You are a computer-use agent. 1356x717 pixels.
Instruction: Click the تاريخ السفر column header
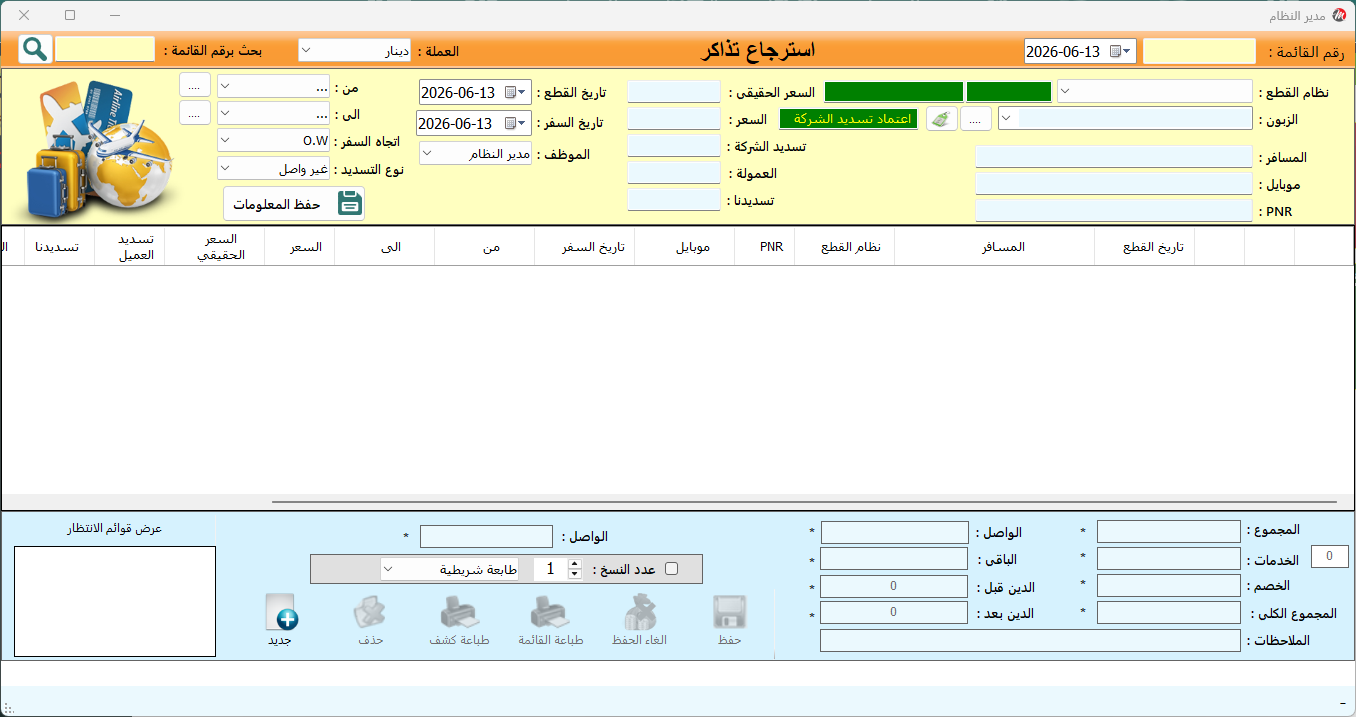[585, 247]
